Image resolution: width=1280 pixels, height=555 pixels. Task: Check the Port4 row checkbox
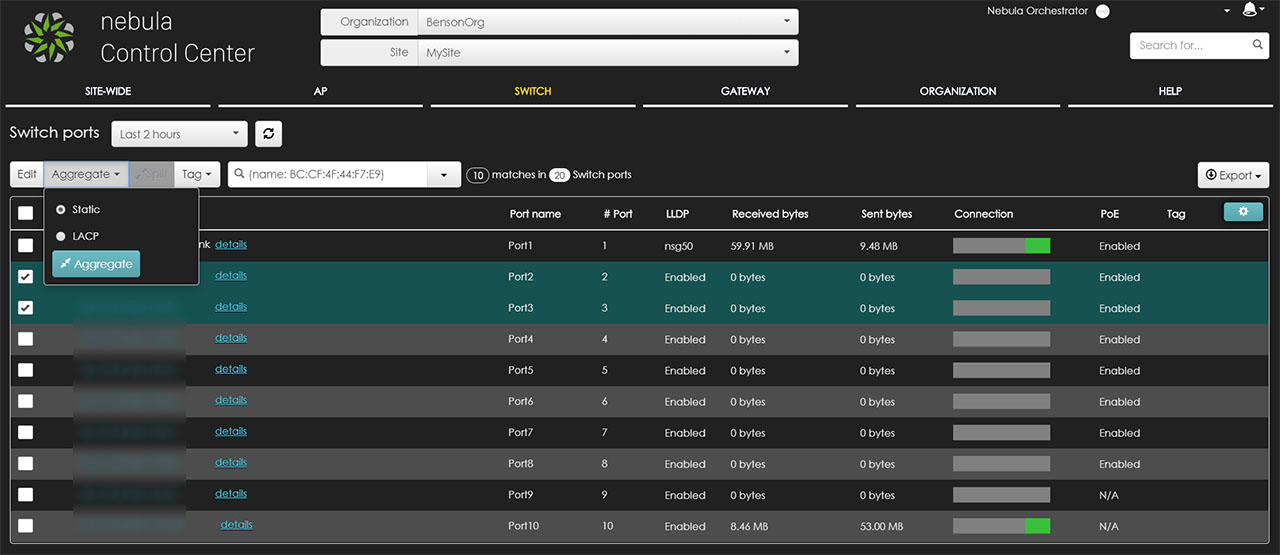[x=26, y=339]
